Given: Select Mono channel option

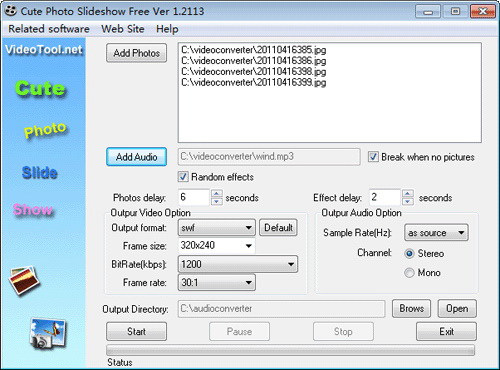Looking at the screenshot, I should [x=409, y=273].
